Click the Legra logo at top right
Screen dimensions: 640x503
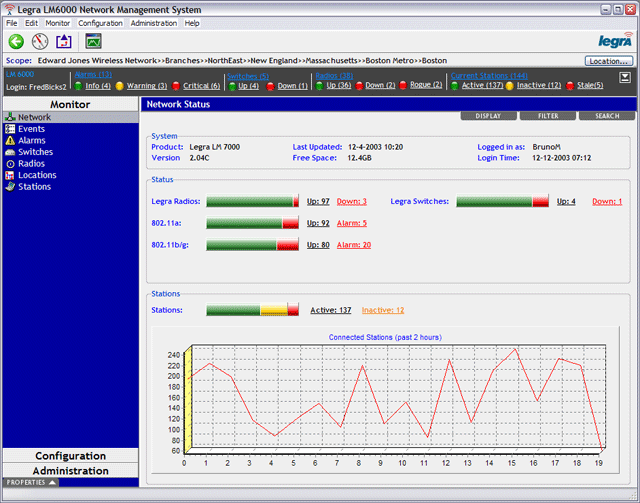coord(616,40)
